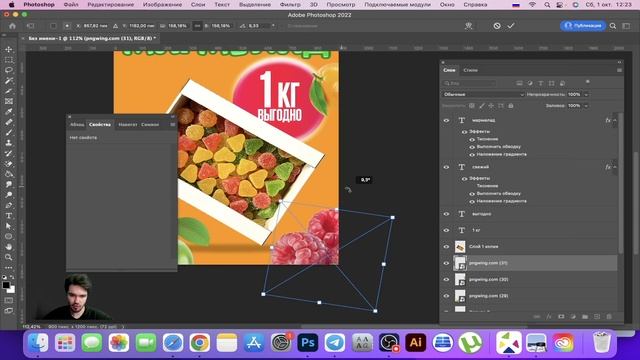Add a layer mask icon

561,316
